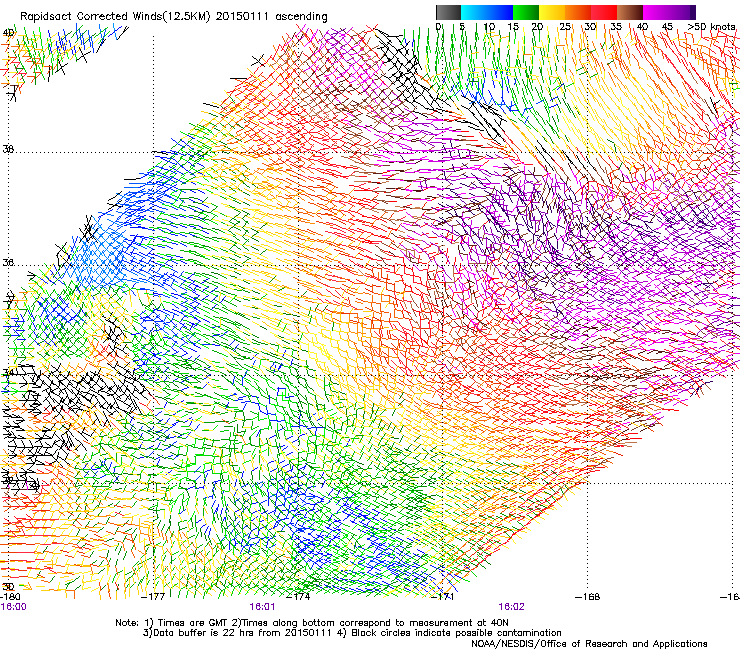The width and height of the screenshot is (740, 650).
Task: Click the Rapidscat Corrected Winds title text
Action: pyautogui.click(x=174, y=17)
